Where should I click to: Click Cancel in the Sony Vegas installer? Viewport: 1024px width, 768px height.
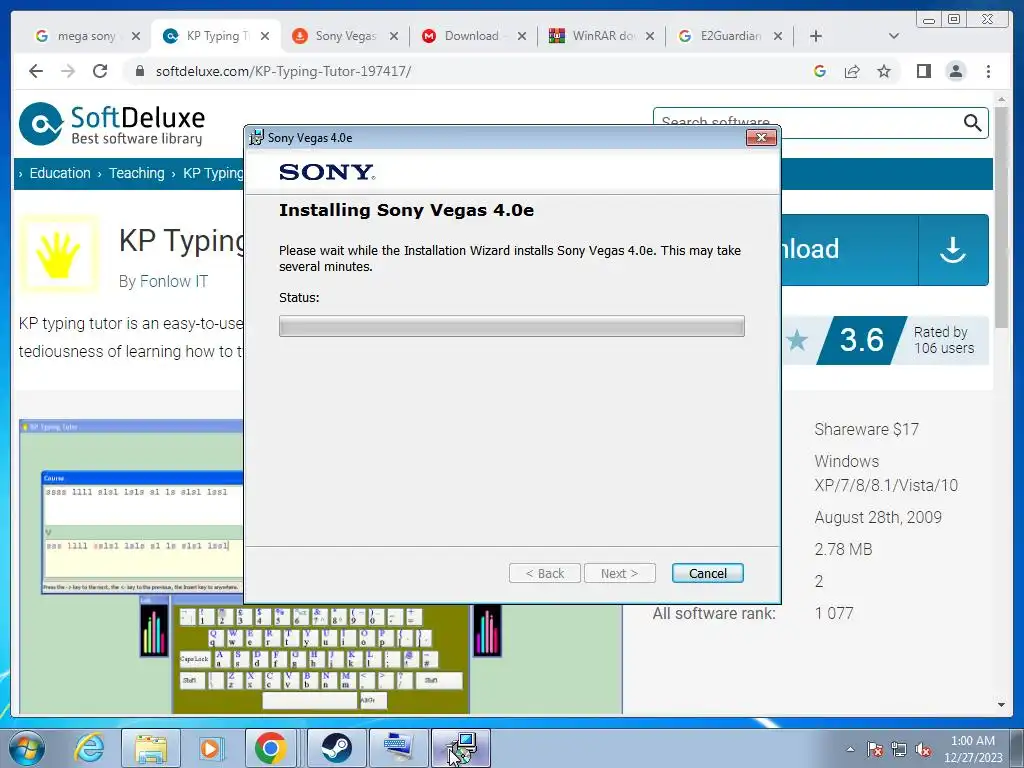tap(708, 573)
